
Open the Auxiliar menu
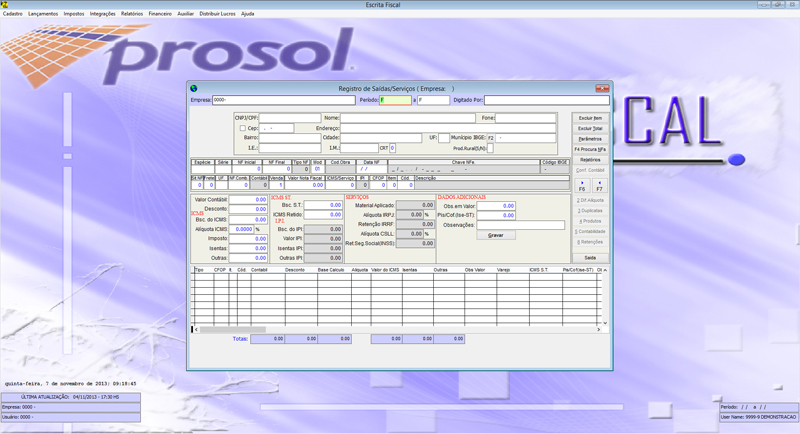[x=186, y=14]
